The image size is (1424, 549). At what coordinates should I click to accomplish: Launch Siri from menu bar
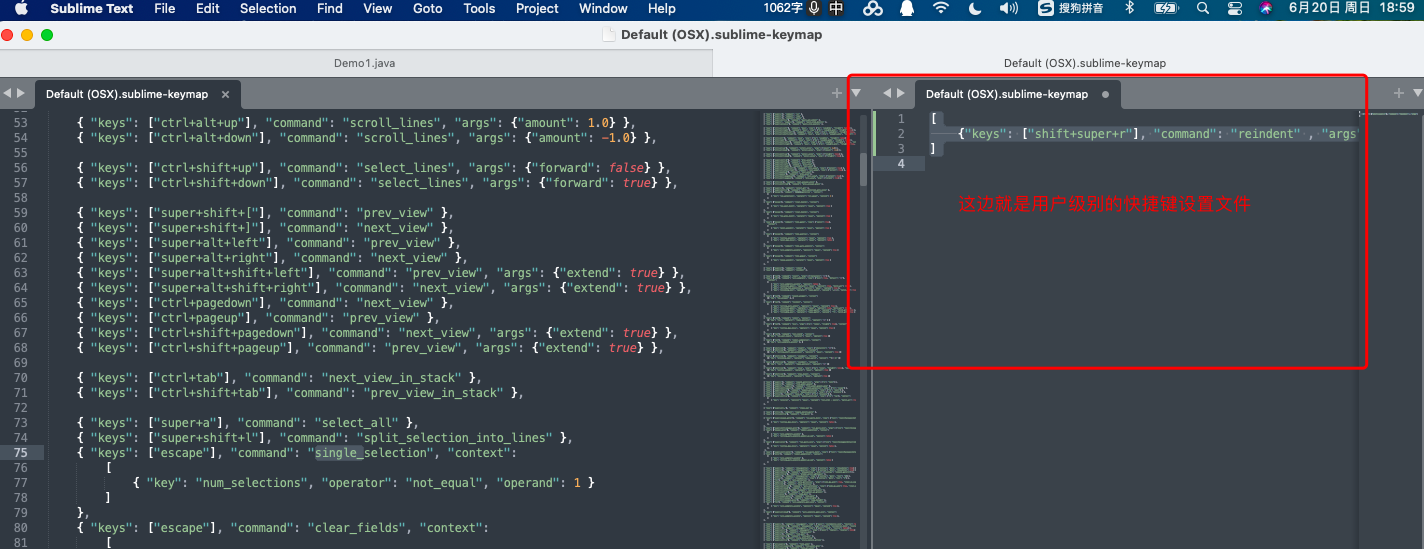1266,8
